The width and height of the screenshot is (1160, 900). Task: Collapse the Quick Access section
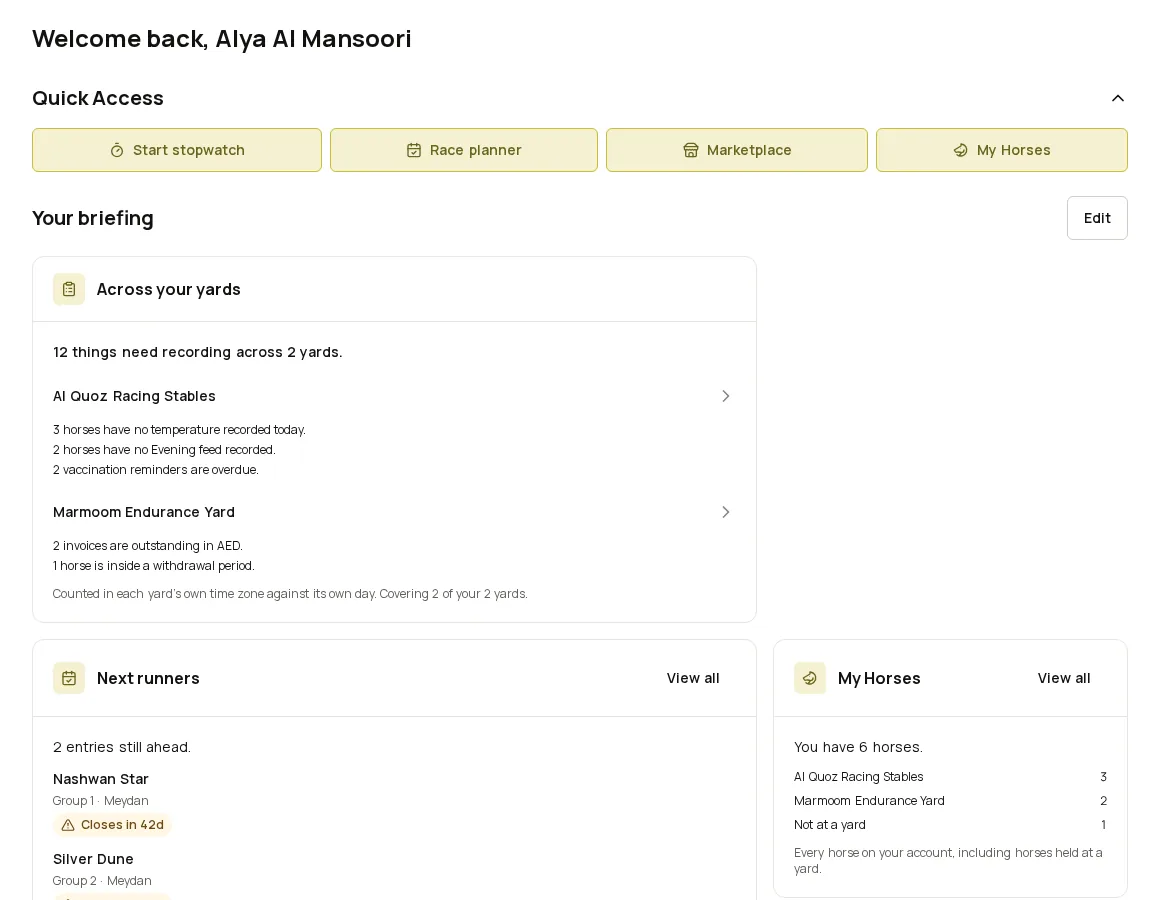(1118, 98)
